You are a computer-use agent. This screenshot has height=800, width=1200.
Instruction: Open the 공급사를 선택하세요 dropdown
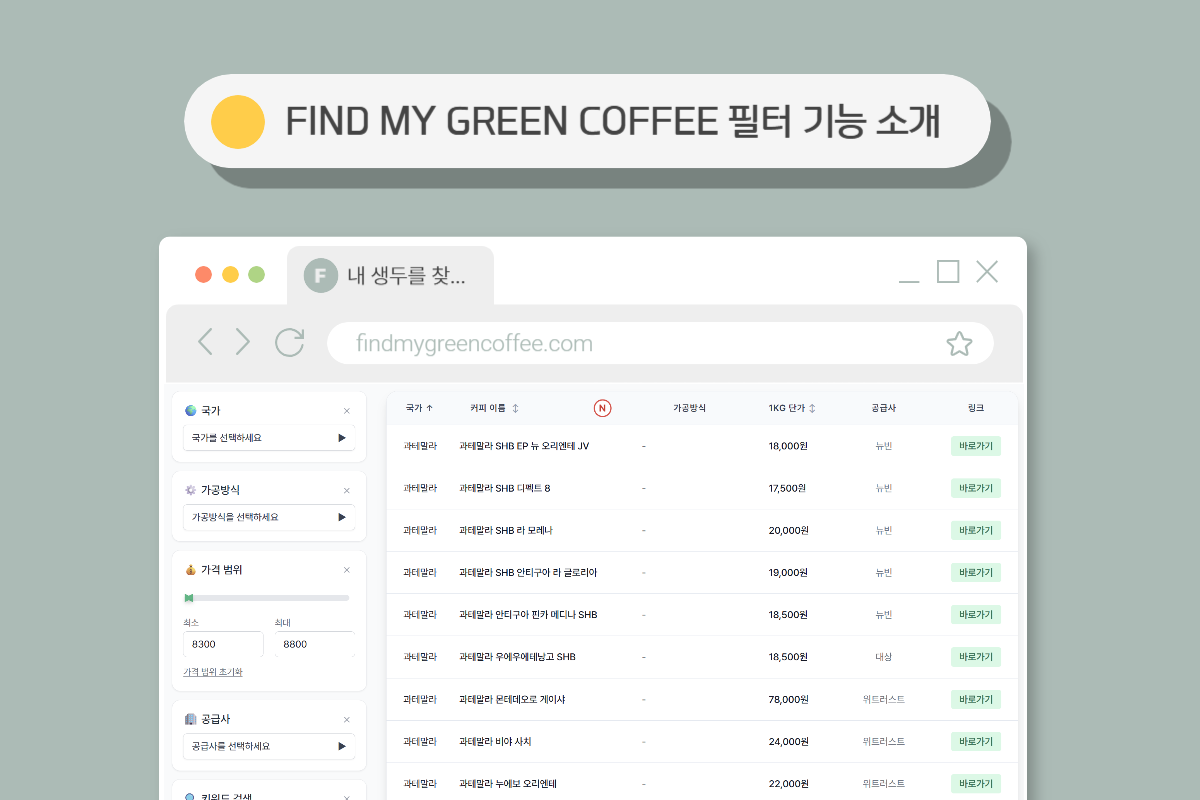point(268,746)
